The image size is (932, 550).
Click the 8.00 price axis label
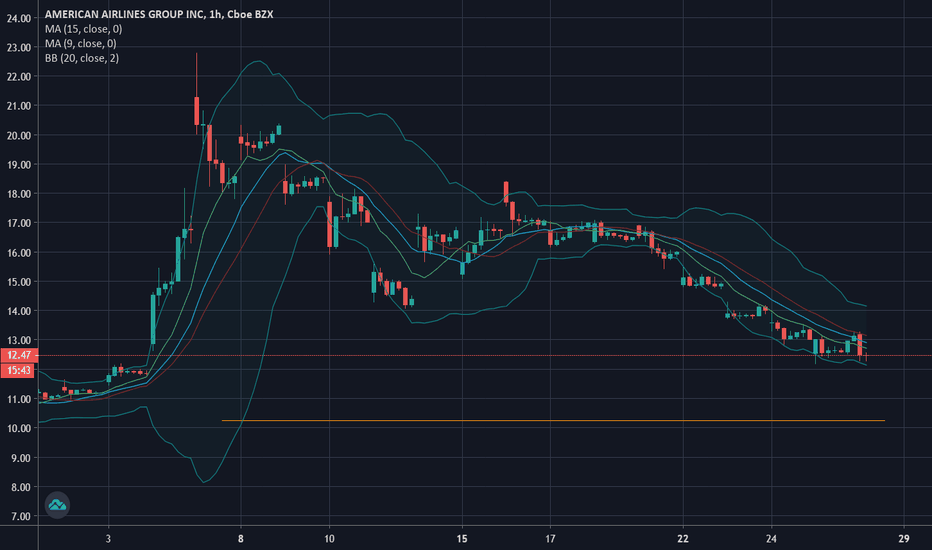(x=21, y=487)
